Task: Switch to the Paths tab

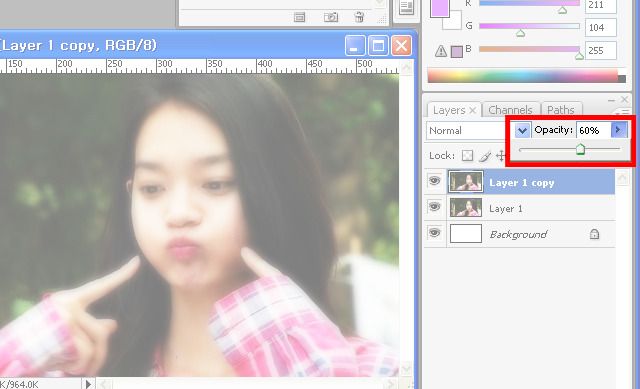Action: coord(560,110)
